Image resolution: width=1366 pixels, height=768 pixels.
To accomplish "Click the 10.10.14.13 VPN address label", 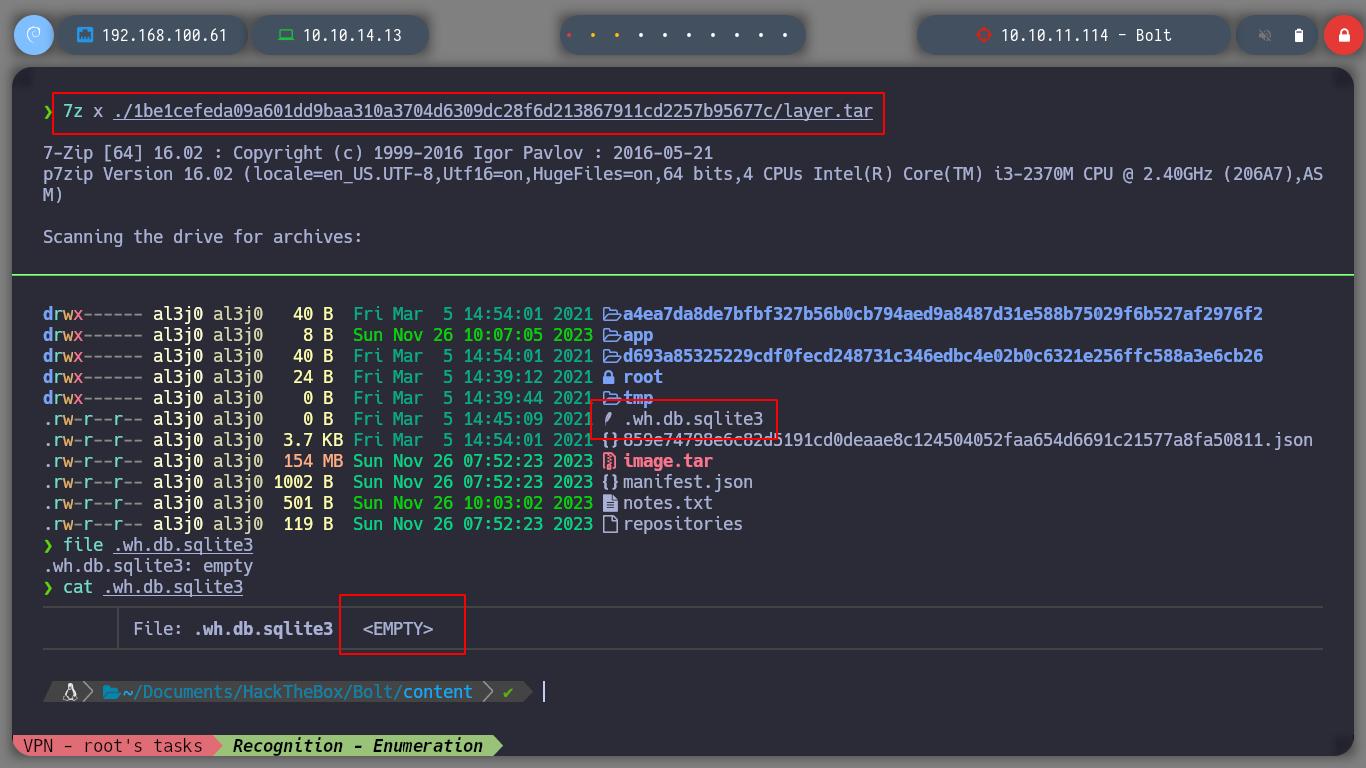I will (x=352, y=35).
